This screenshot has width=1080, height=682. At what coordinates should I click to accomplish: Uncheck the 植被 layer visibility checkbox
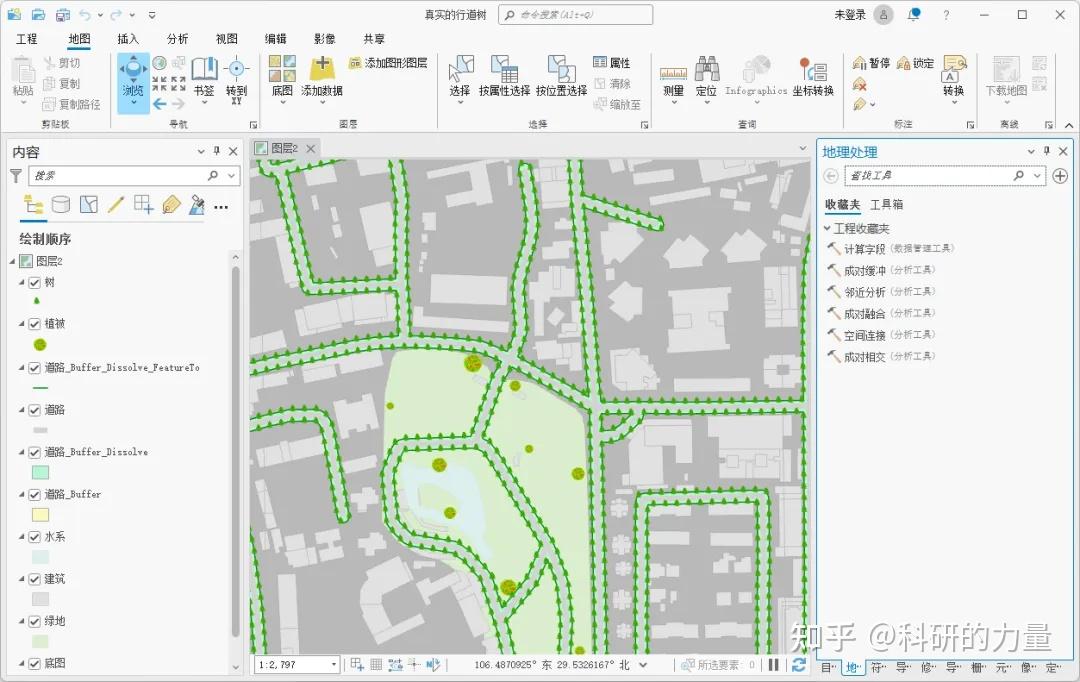[34, 324]
